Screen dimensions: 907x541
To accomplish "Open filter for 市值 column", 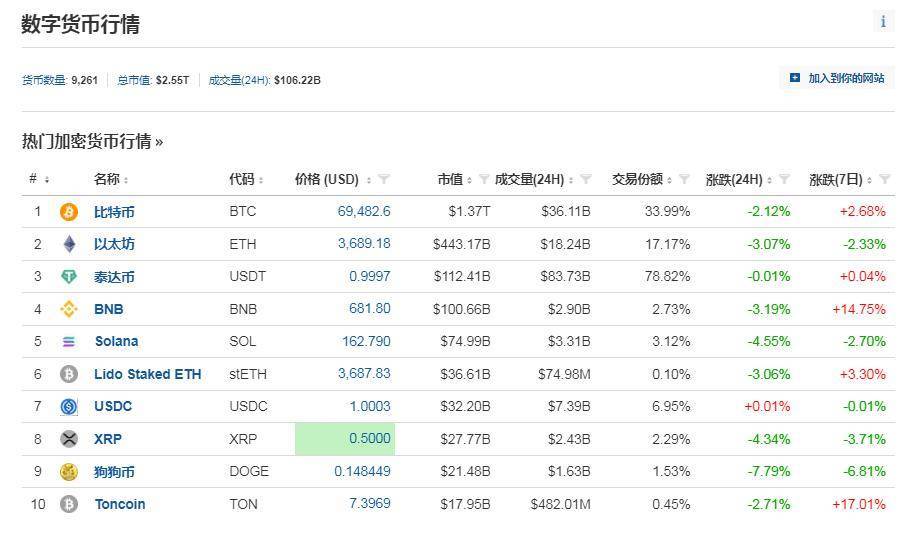I will tap(484, 180).
